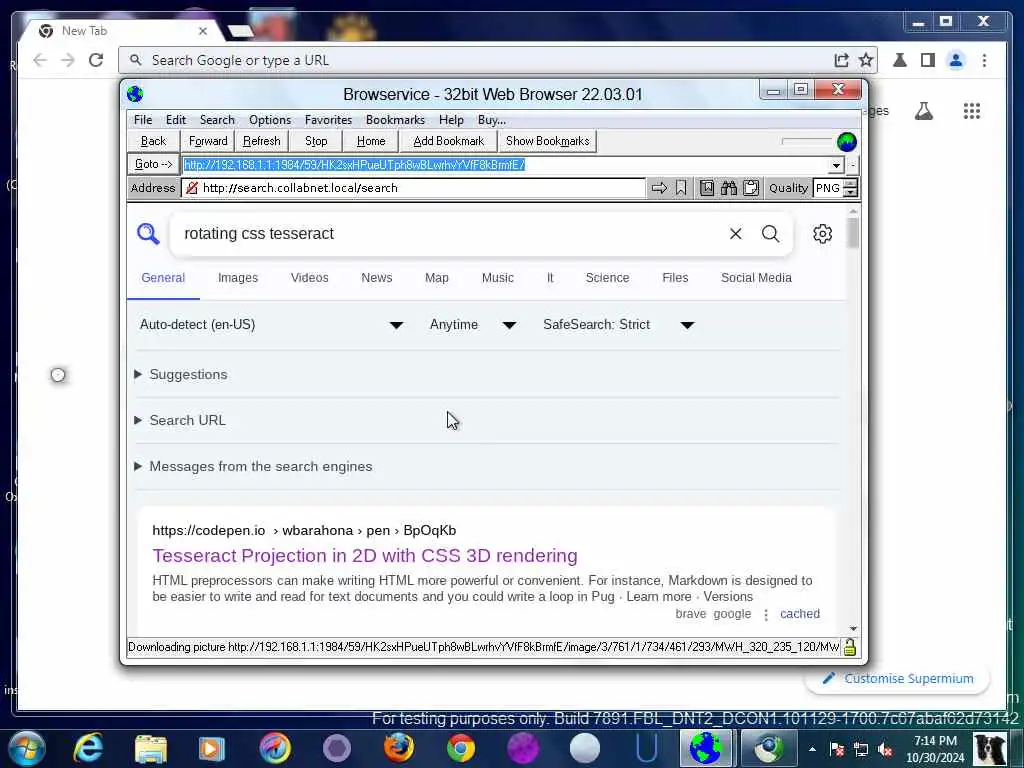Click the Refresh button in Browservice

point(261,141)
